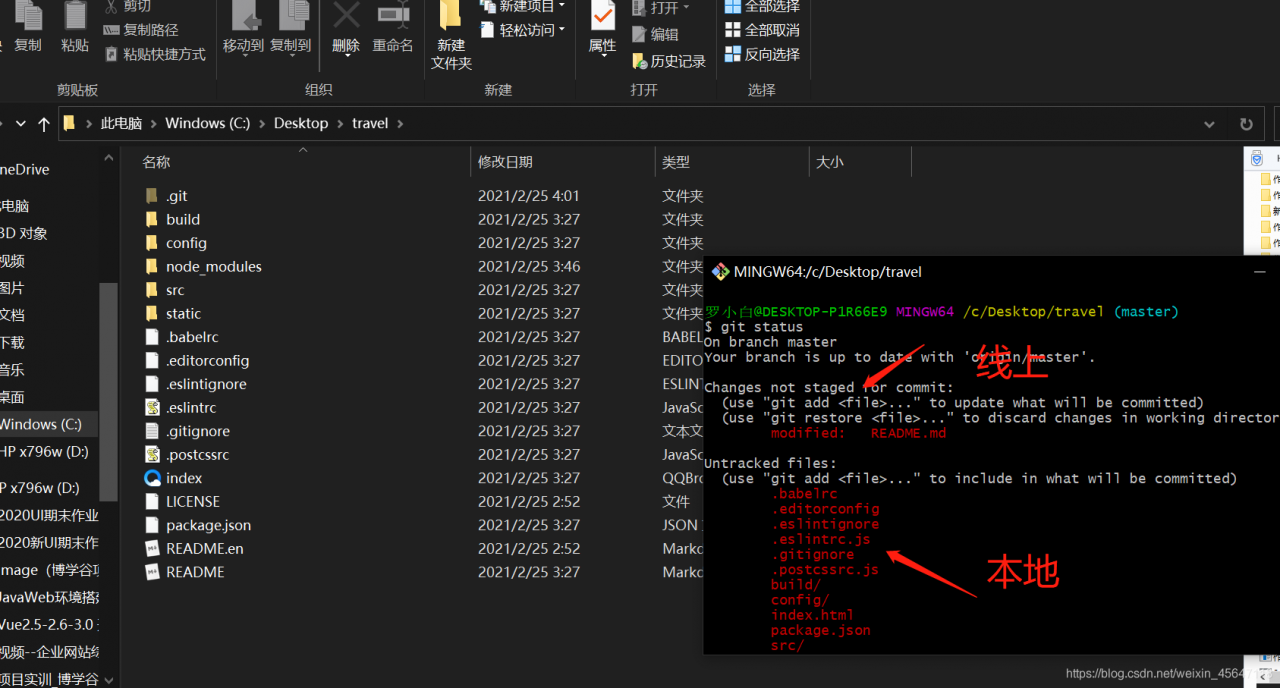The image size is (1280, 688).
Task: Open the address bar history dropdown arrow
Action: 1210,124
